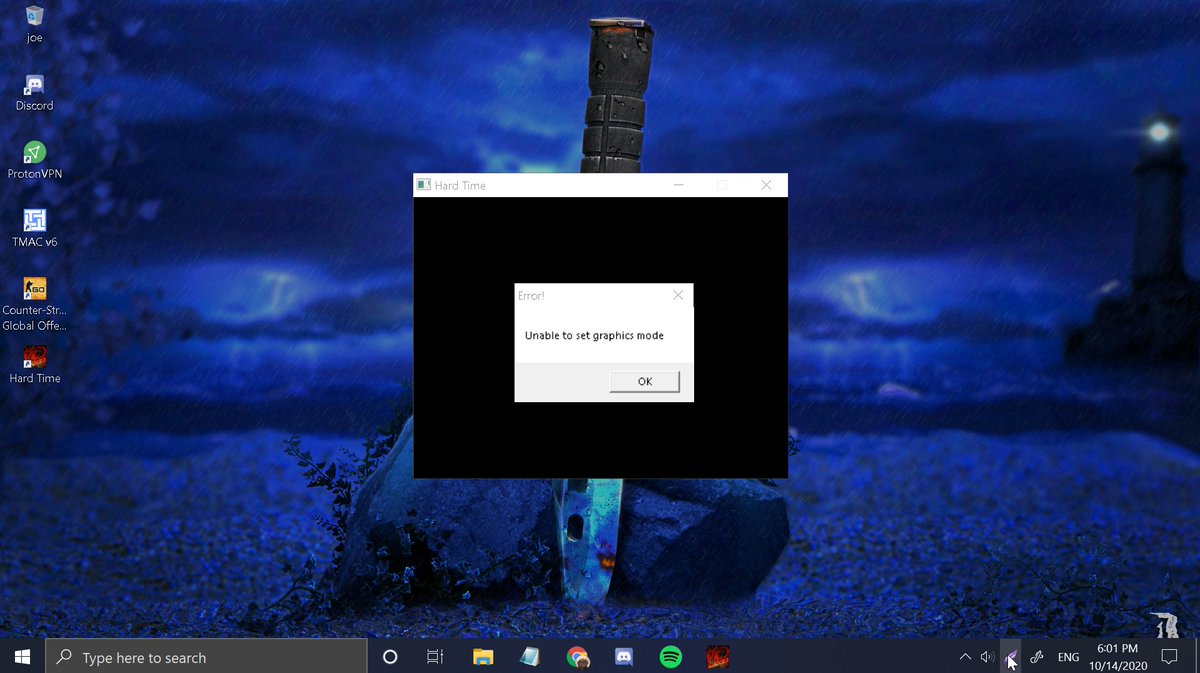Close the Error! dialog with X
Image resolution: width=1200 pixels, height=673 pixels.
point(678,295)
